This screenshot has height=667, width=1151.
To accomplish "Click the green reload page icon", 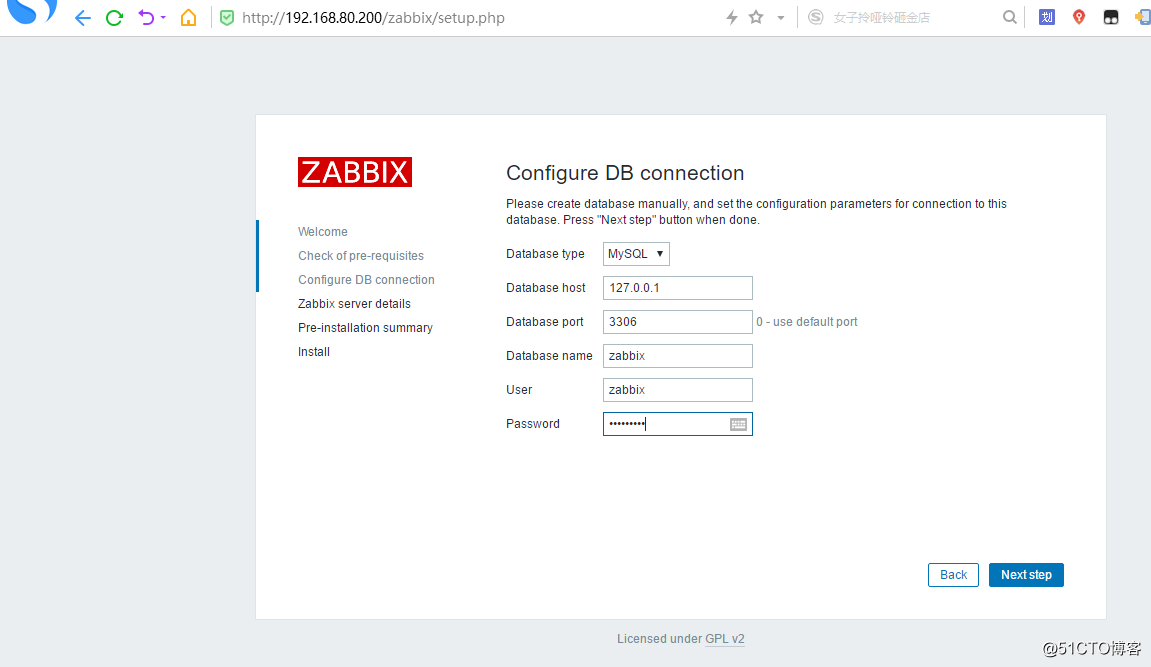I will pyautogui.click(x=112, y=17).
